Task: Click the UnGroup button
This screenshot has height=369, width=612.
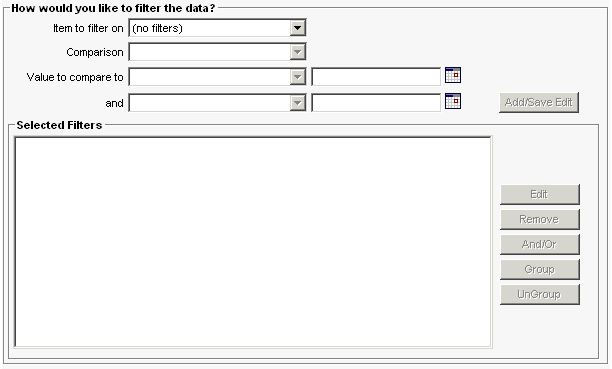Action: pyautogui.click(x=540, y=294)
